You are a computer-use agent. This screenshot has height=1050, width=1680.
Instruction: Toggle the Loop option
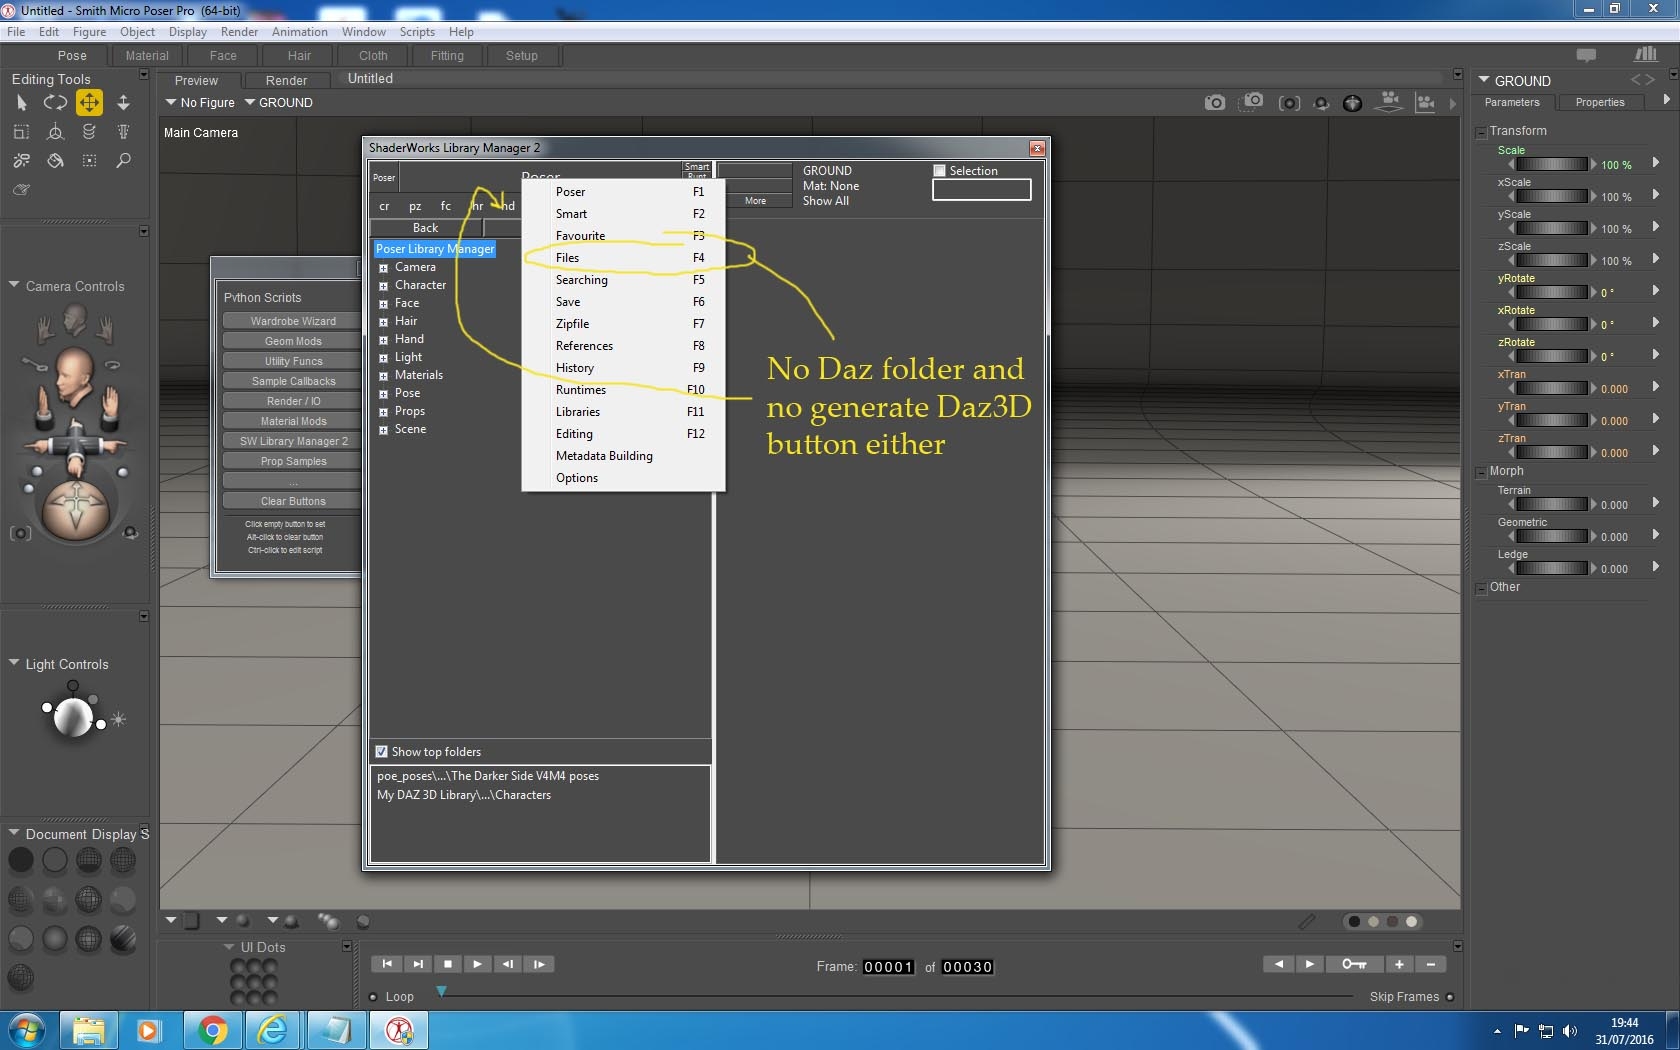tap(373, 997)
